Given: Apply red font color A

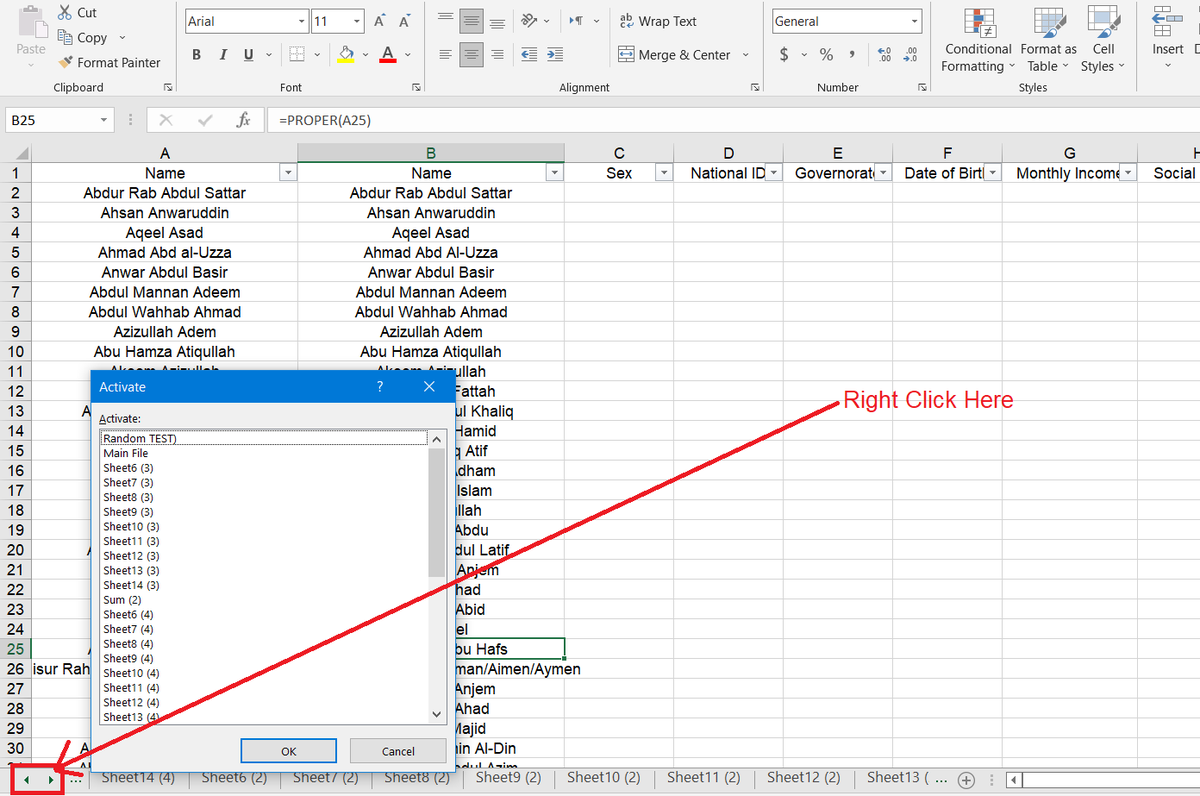Looking at the screenshot, I should [x=388, y=55].
